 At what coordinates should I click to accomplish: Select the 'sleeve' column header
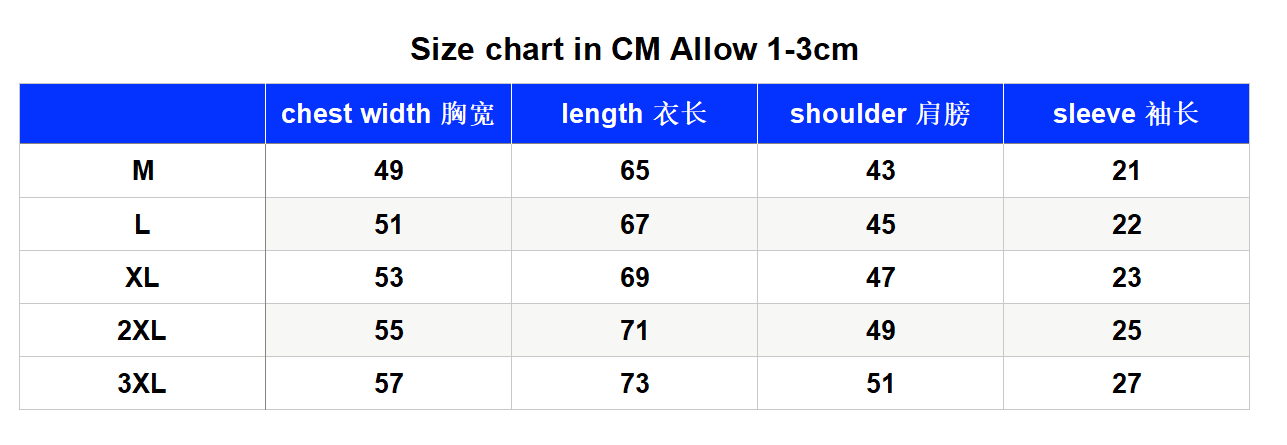coord(1126,114)
